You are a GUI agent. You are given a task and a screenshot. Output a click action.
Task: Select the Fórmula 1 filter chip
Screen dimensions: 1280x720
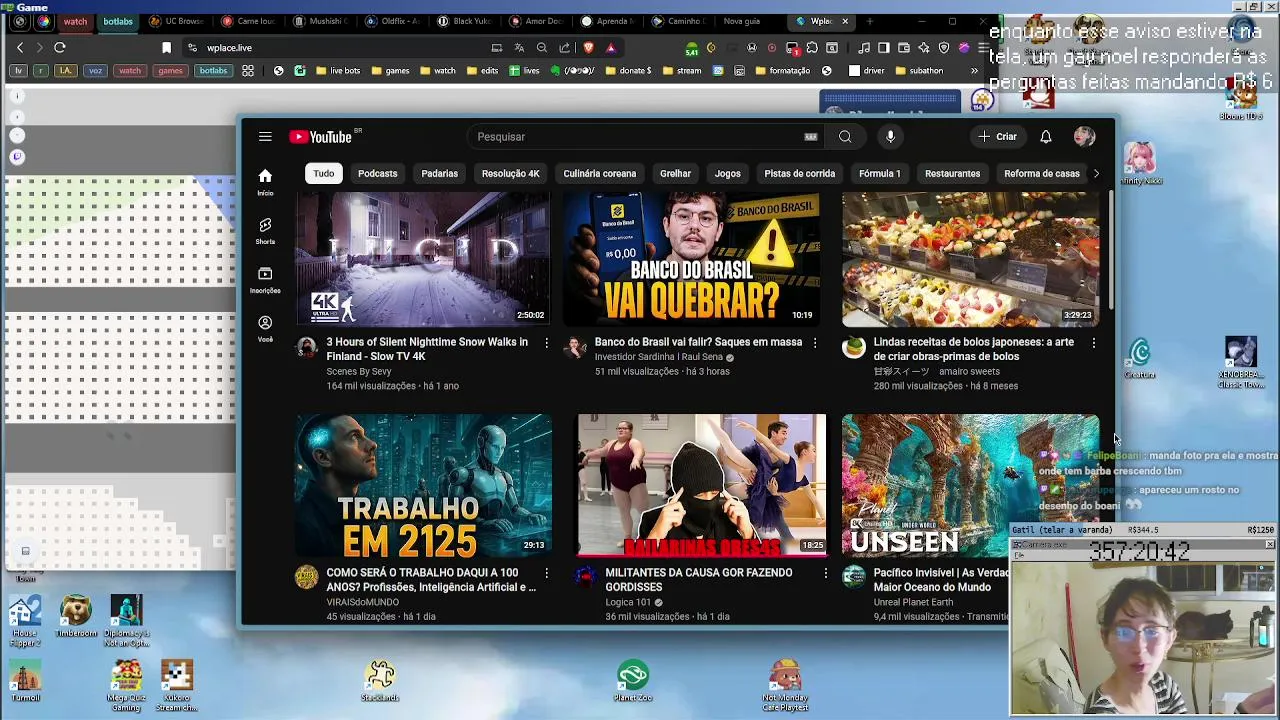click(880, 174)
